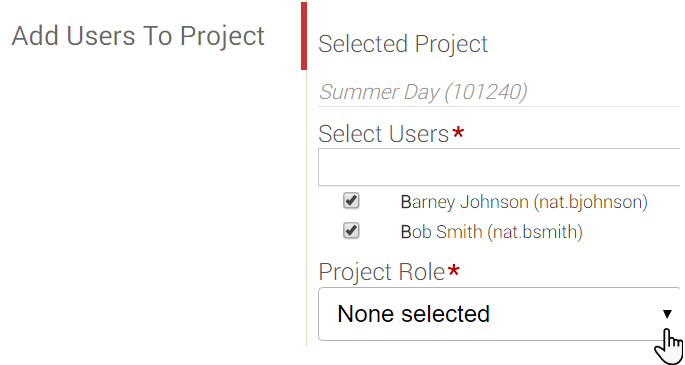Click the None selected text
Image resolution: width=685 pixels, height=365 pixels.
click(x=413, y=314)
